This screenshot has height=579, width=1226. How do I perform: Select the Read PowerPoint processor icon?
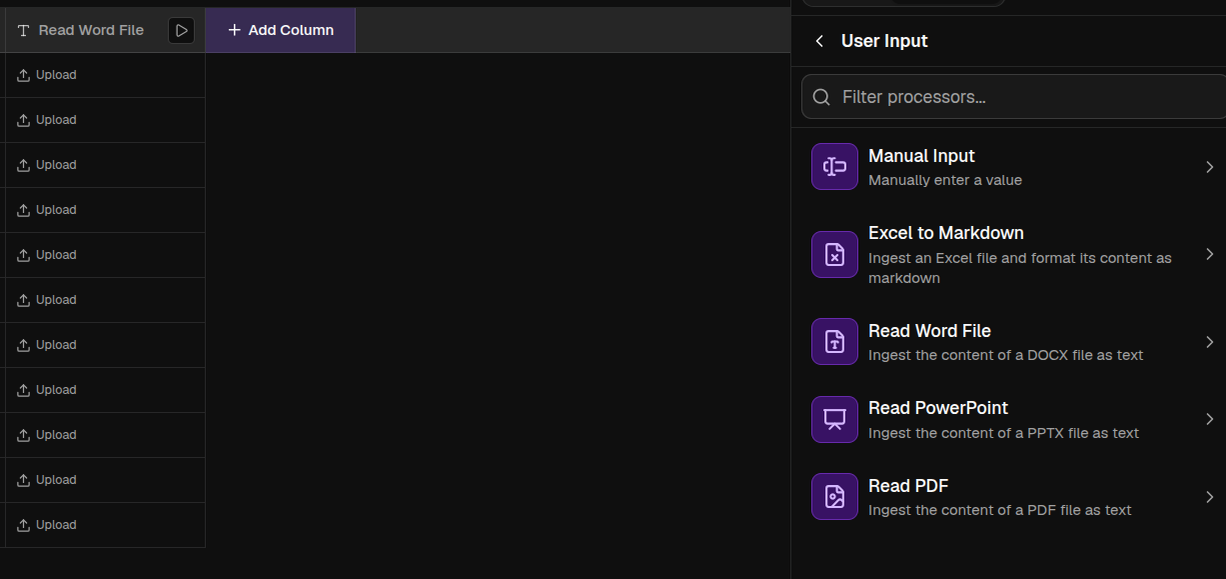point(834,419)
